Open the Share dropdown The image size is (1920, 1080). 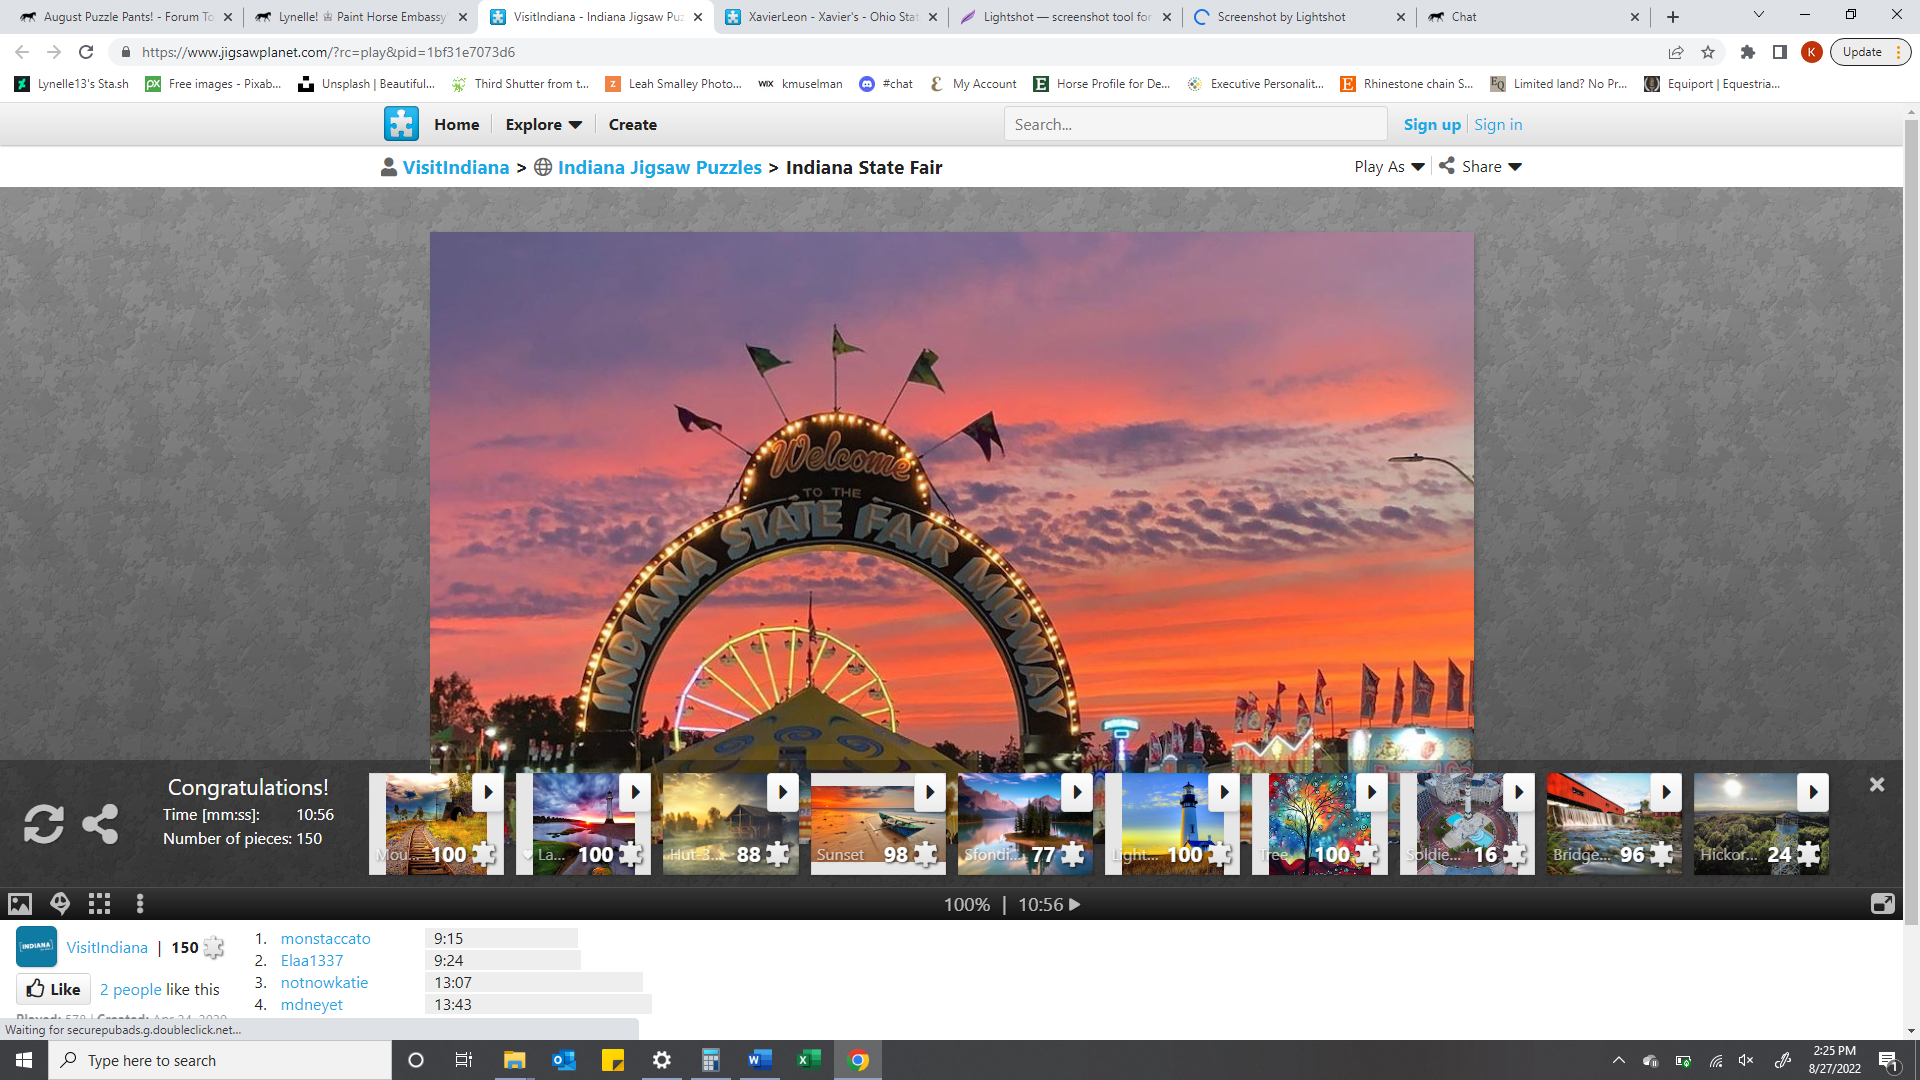pos(1481,166)
